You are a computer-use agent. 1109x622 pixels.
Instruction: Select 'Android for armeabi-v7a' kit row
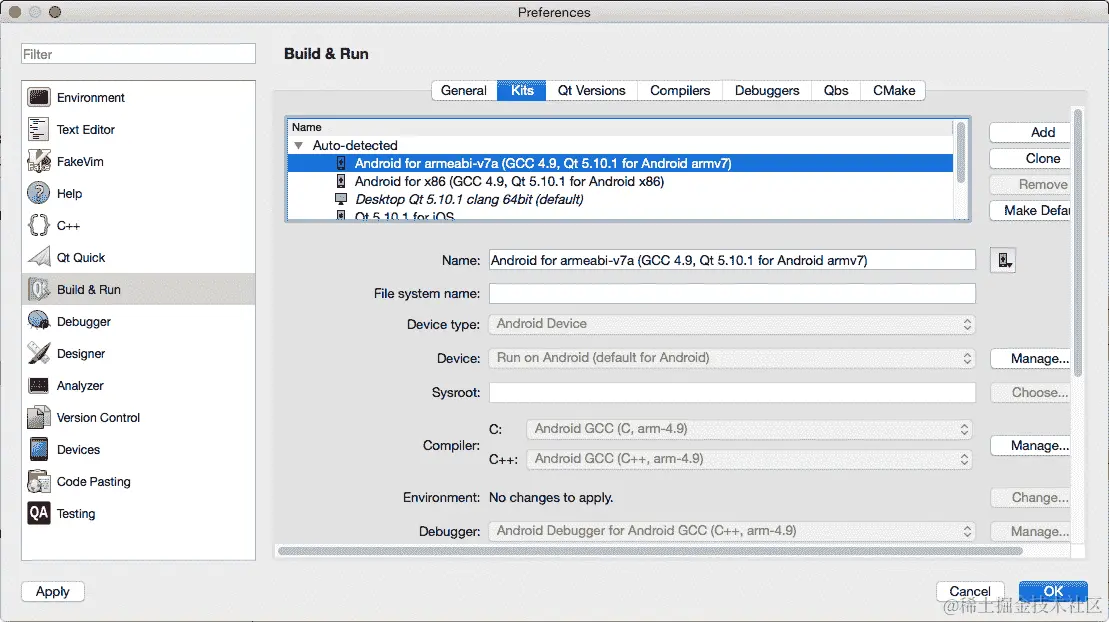tap(620, 163)
